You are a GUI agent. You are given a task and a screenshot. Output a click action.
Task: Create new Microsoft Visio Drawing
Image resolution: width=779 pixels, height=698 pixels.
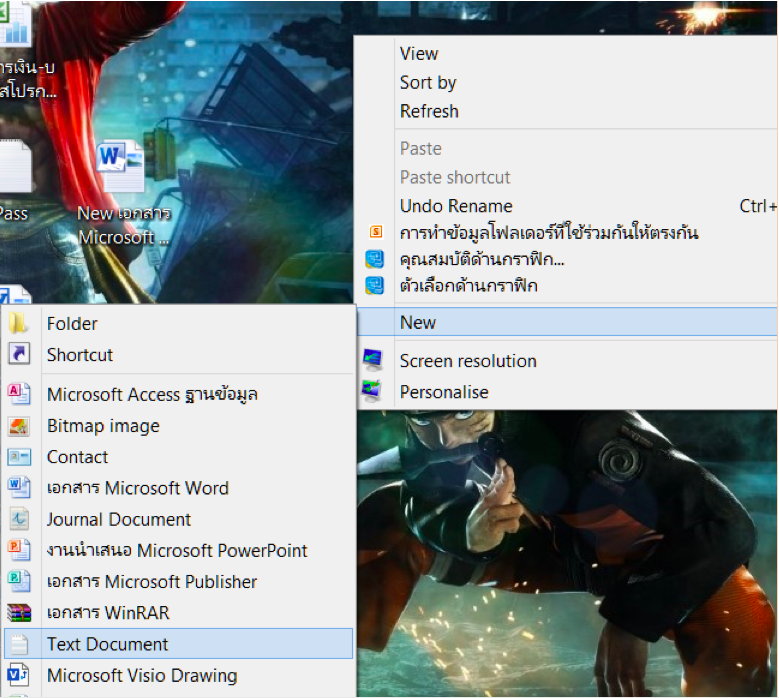pos(179,676)
